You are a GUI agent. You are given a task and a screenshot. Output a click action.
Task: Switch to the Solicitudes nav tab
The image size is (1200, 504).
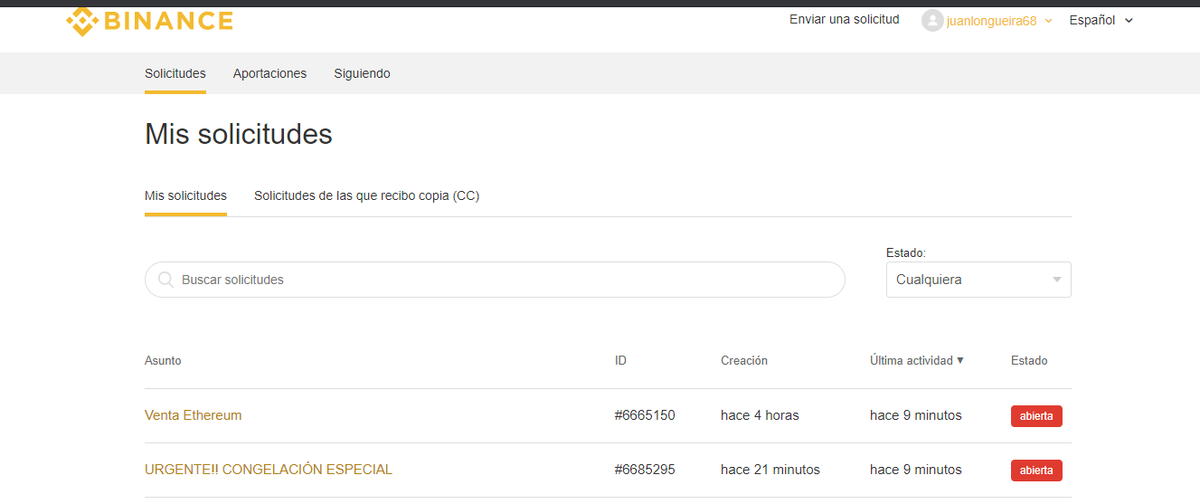pos(175,74)
